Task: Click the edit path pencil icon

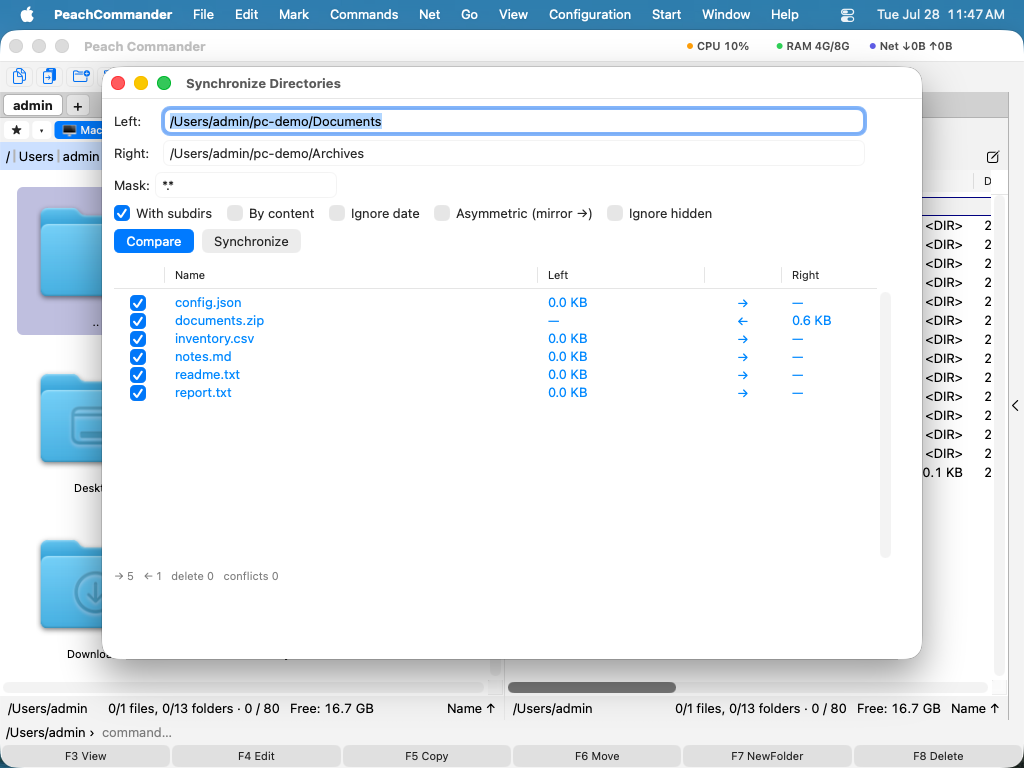Action: point(993,157)
